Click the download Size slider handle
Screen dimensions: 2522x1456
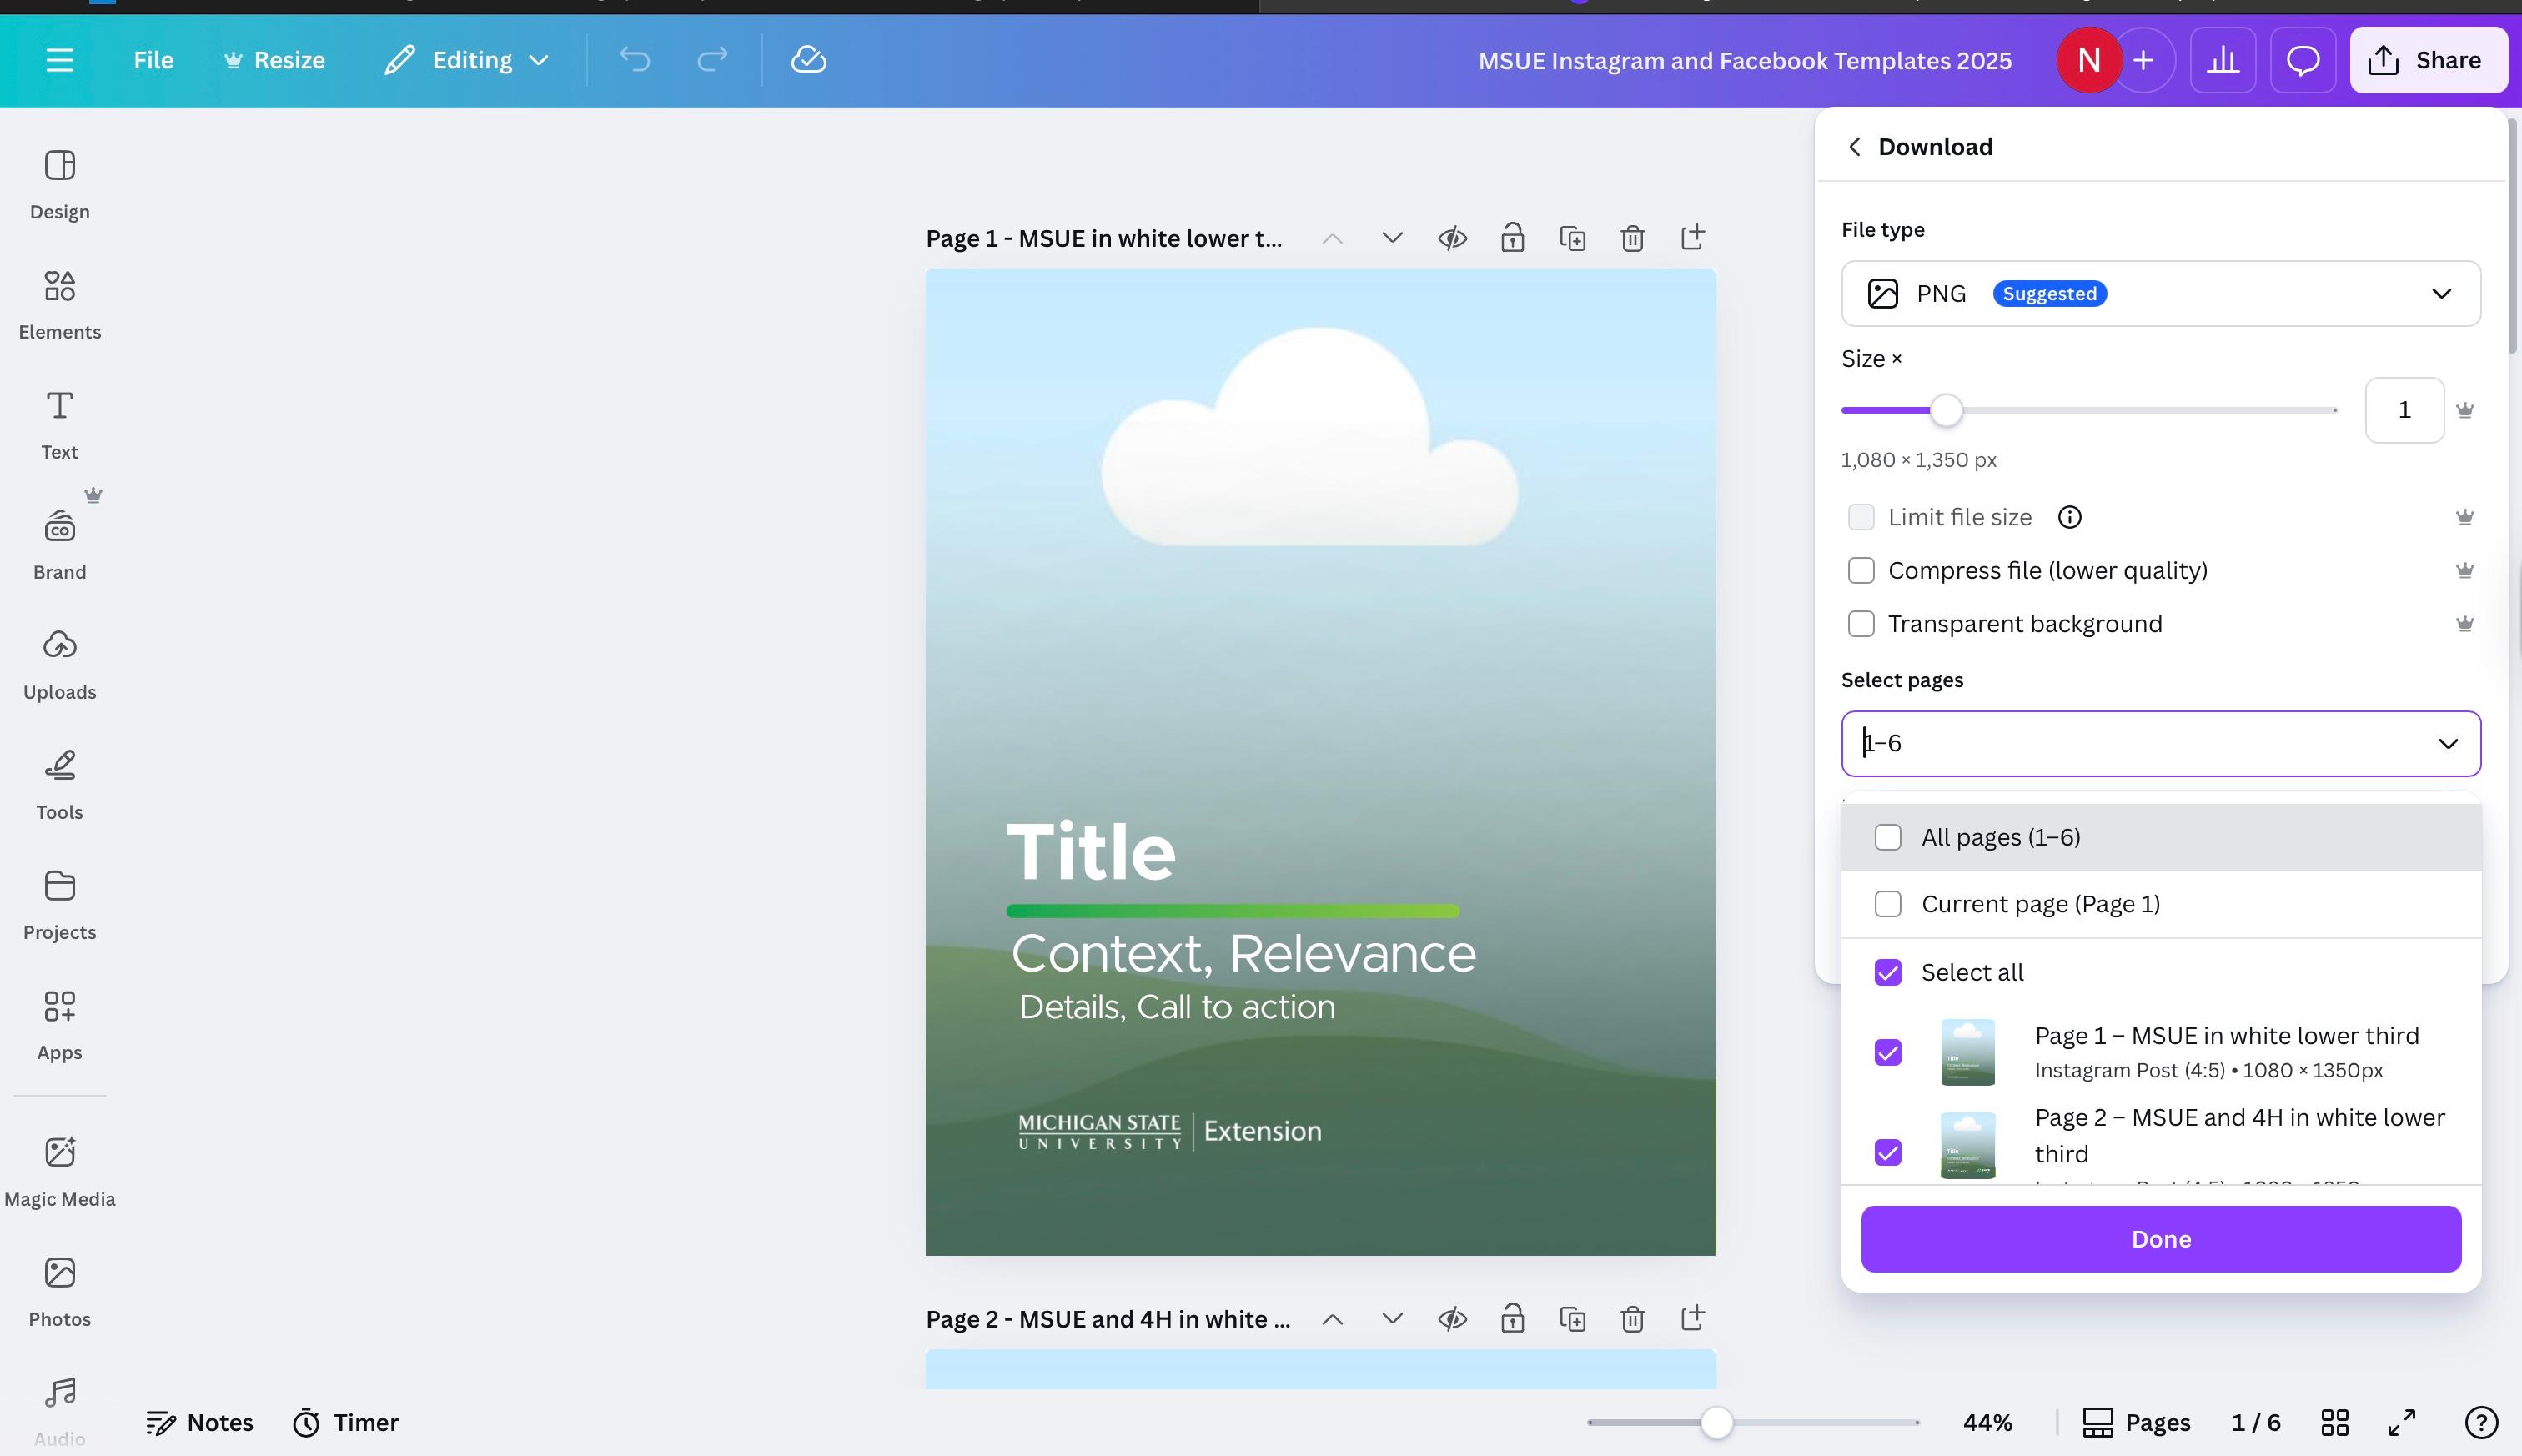pyautogui.click(x=1945, y=410)
